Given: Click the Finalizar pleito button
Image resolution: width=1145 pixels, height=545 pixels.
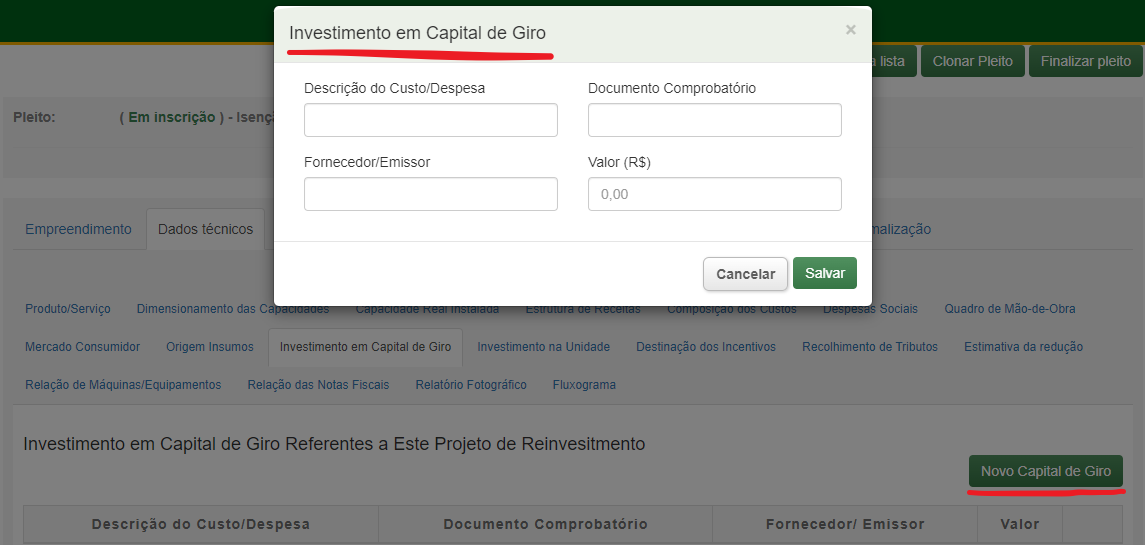Looking at the screenshot, I should (x=1085, y=61).
